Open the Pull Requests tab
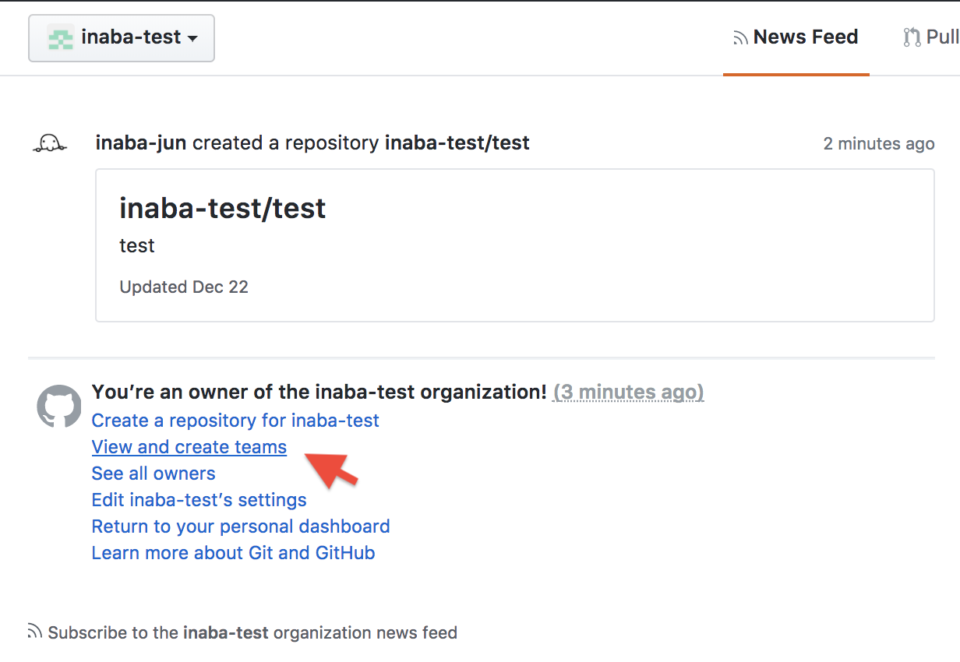 (x=931, y=38)
